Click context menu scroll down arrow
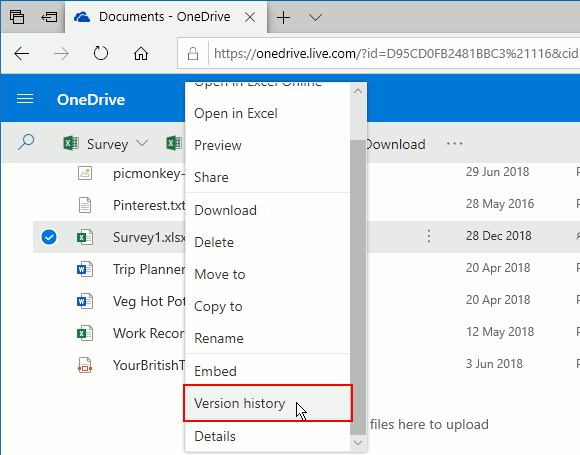 pyautogui.click(x=358, y=443)
